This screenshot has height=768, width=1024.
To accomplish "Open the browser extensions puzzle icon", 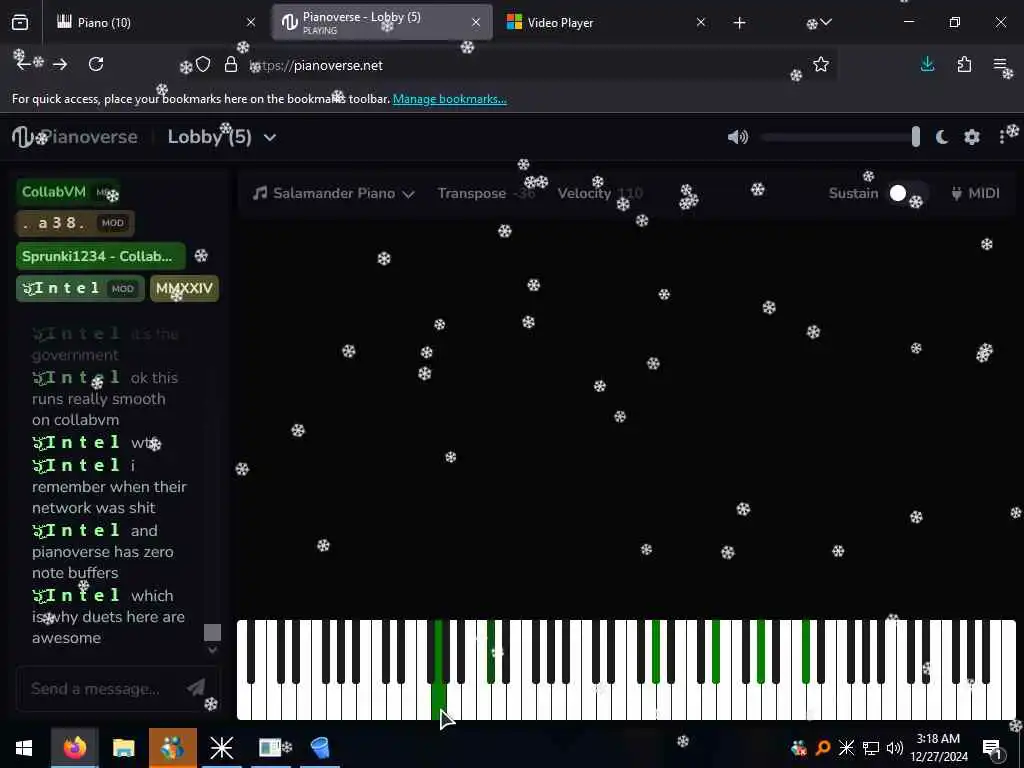I will point(964,64).
